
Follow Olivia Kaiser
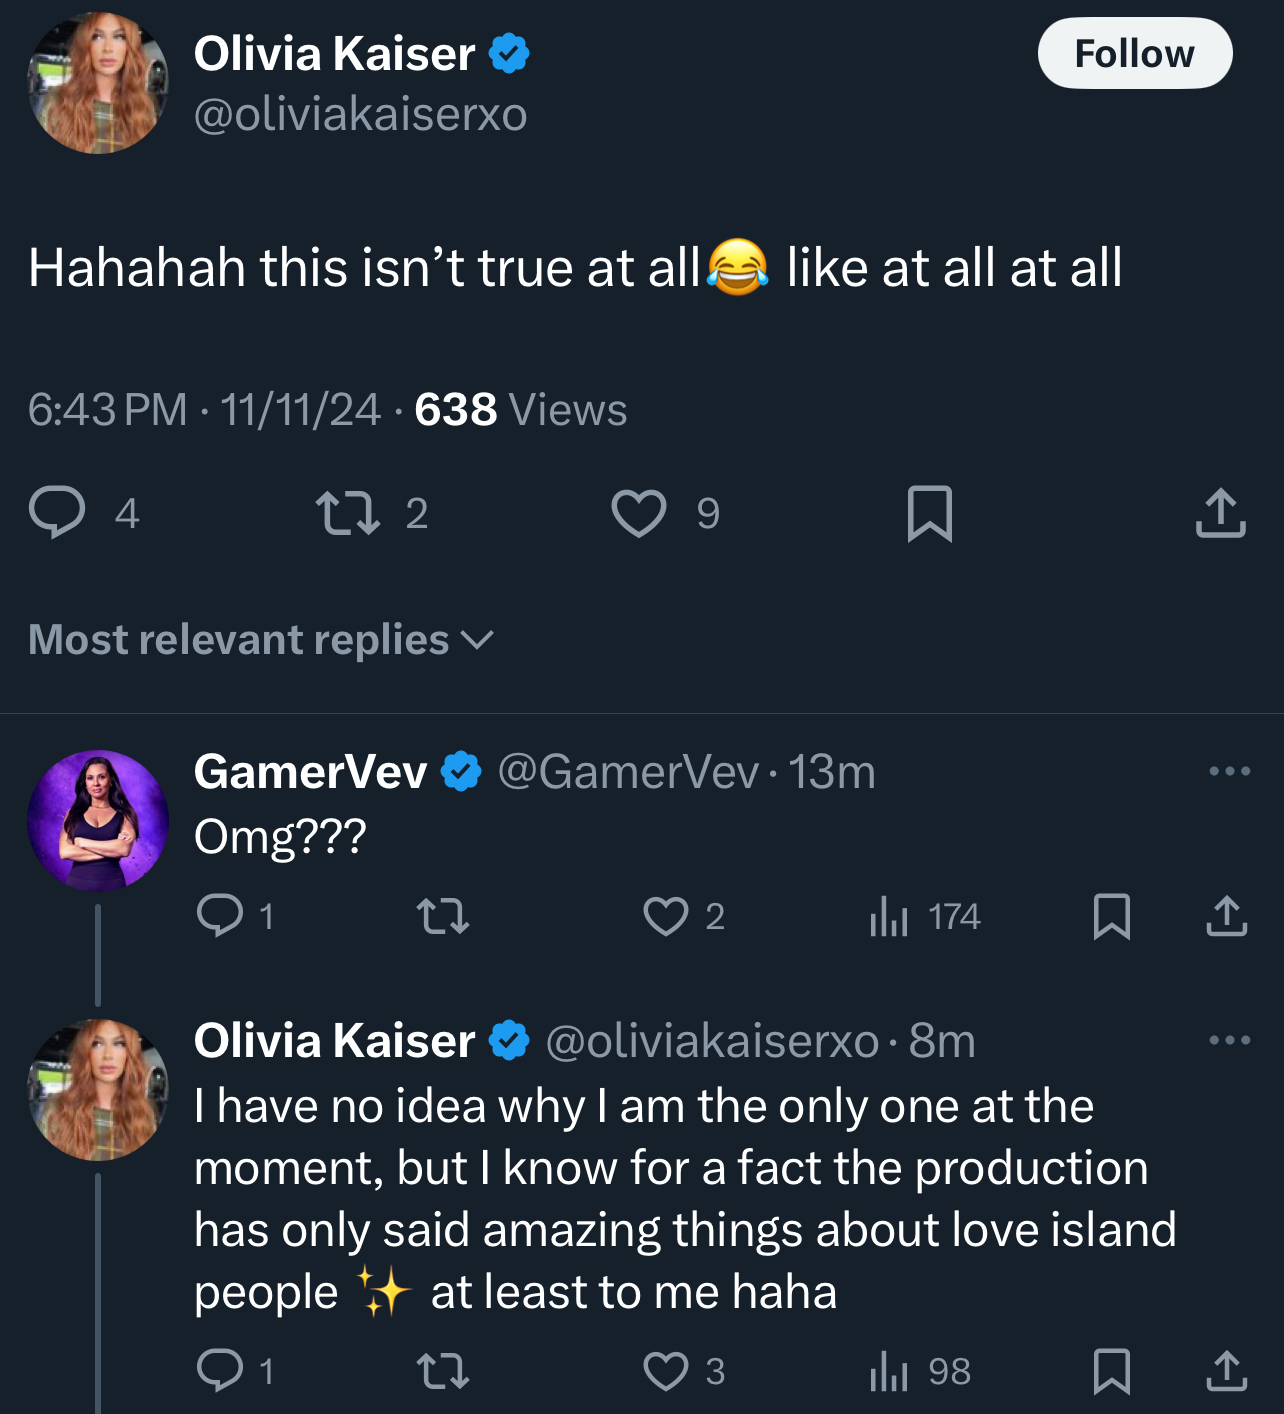[x=1135, y=53]
